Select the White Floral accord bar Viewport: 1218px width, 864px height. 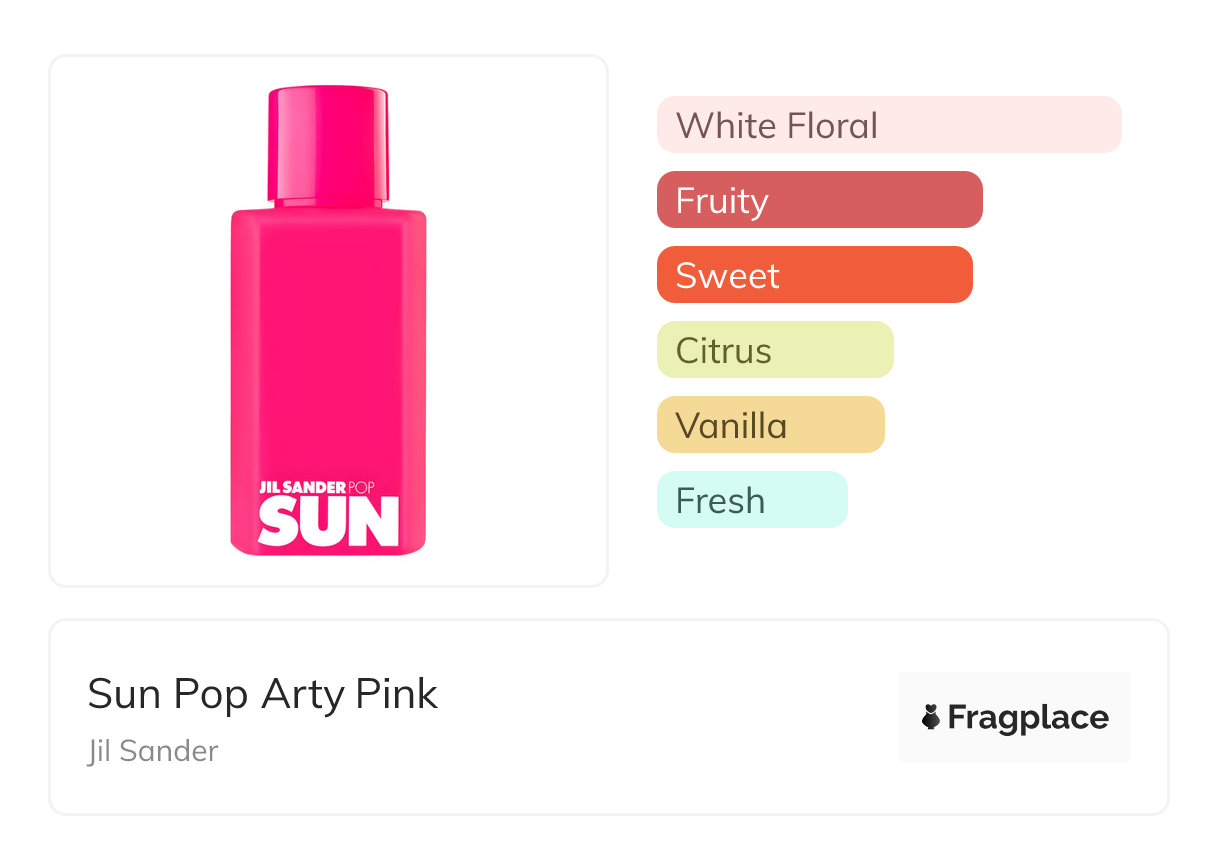click(889, 125)
